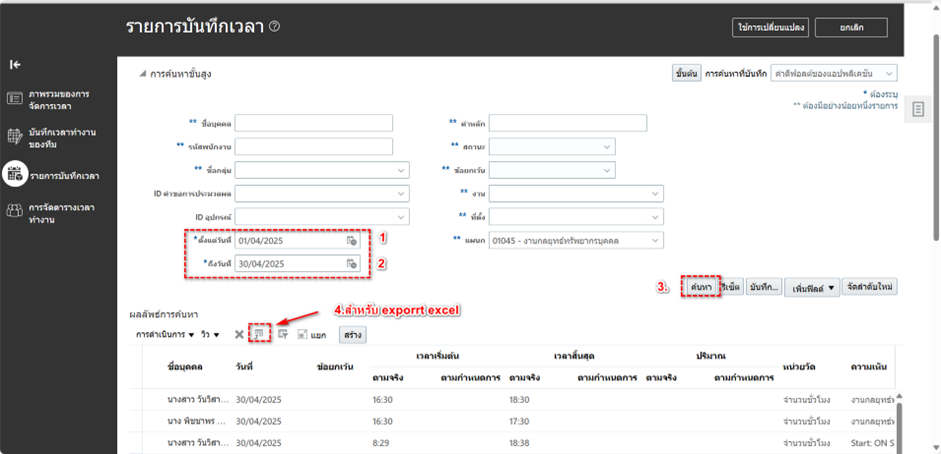Viewport: 941px width, 454px height.
Task: Open calendar picker for ตั้งแต่วันที่ field
Action: 351,241
